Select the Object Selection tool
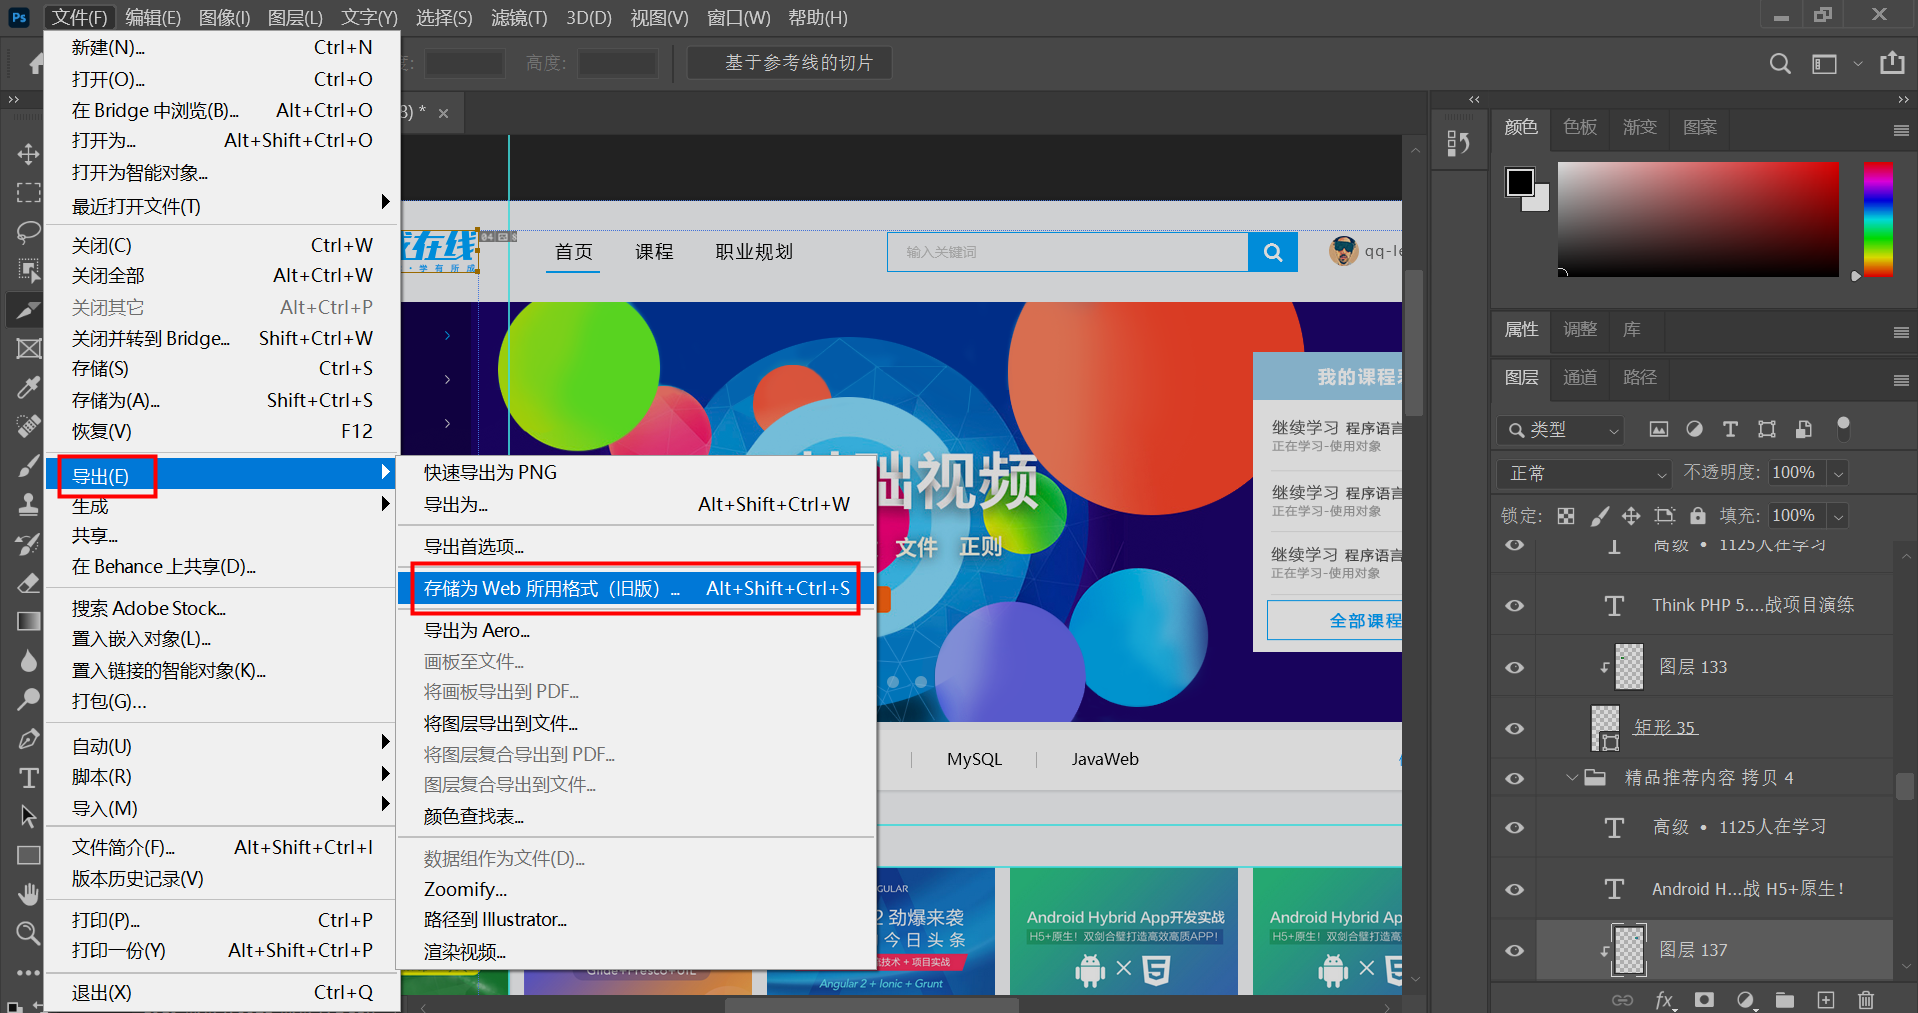This screenshot has width=1918, height=1013. [28, 270]
